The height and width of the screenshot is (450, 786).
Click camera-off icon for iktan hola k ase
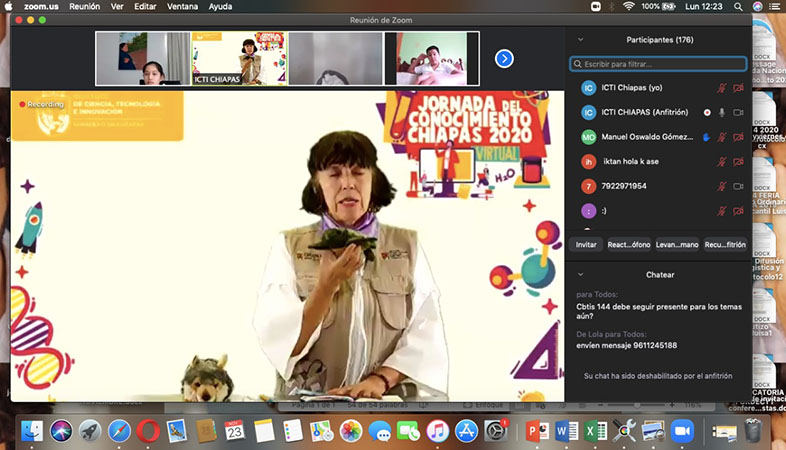click(738, 161)
